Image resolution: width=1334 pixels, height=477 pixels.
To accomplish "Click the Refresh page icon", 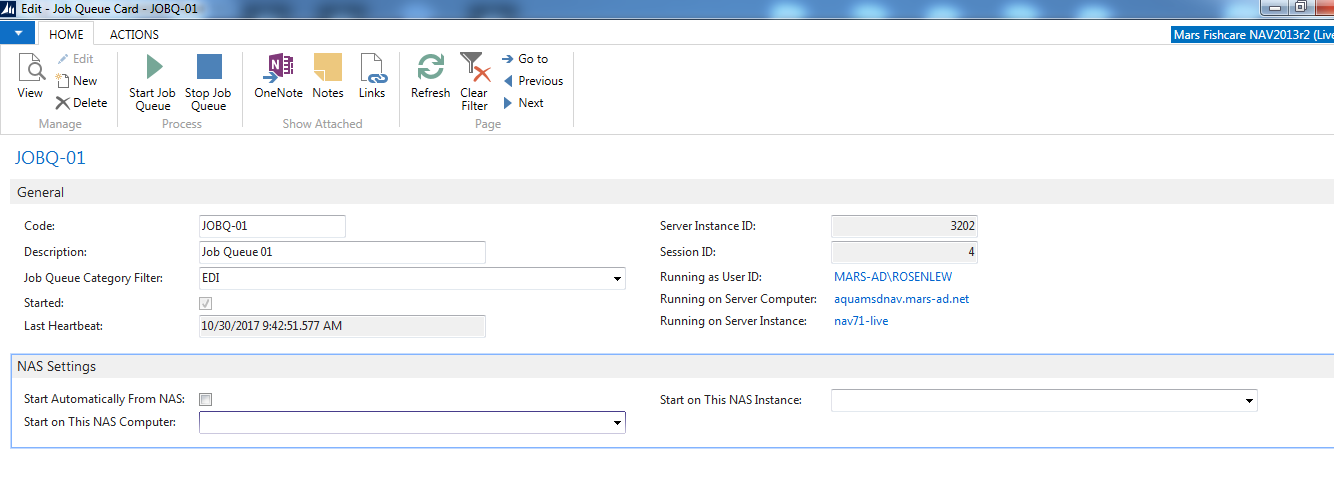I will click(x=431, y=67).
